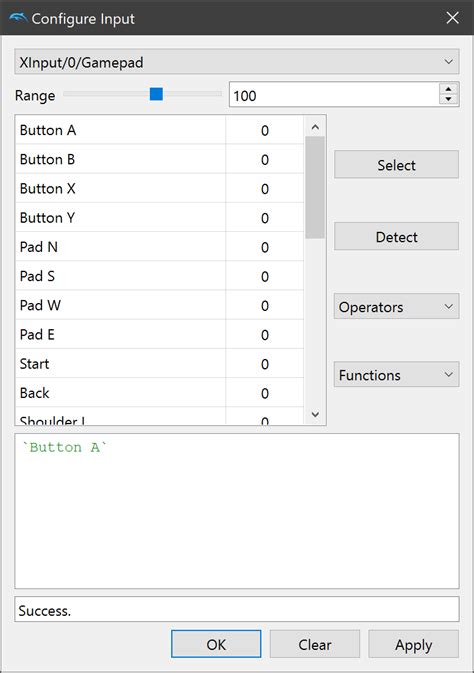
Task: Click inside the expression text box
Action: tap(237, 511)
